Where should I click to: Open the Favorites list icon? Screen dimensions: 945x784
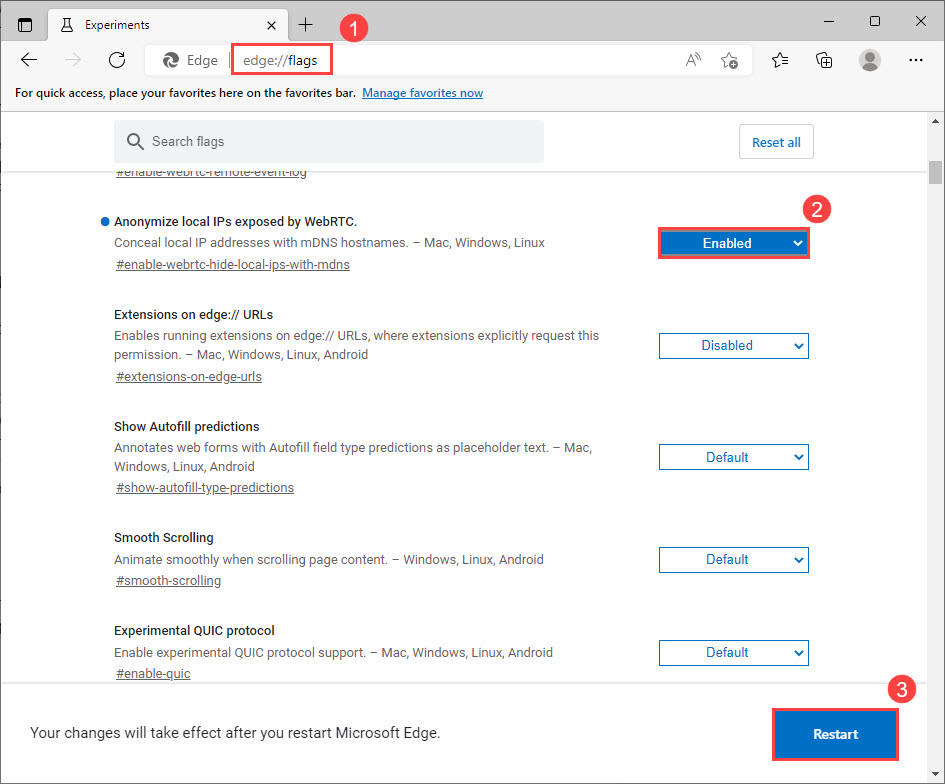(x=780, y=60)
